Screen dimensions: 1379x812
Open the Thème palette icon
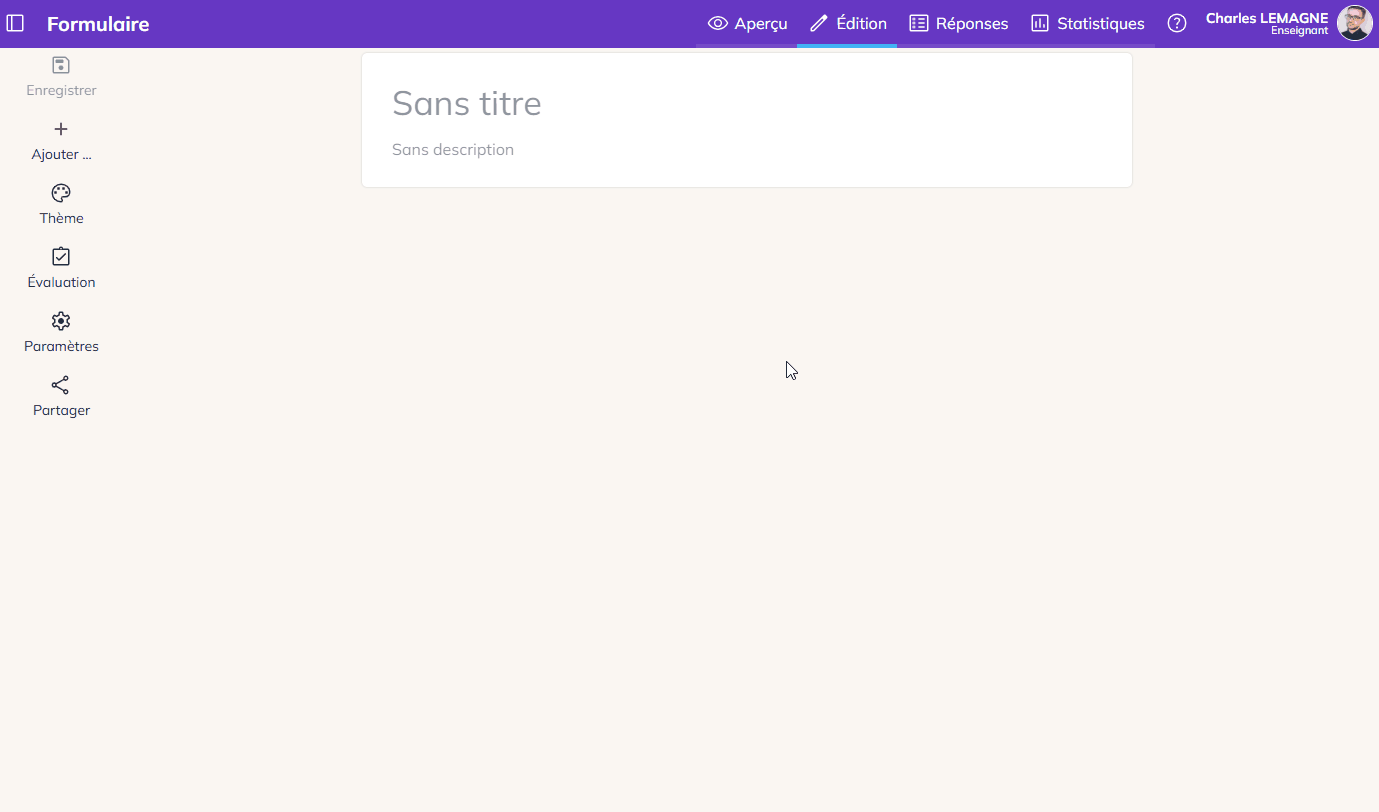coord(61,193)
